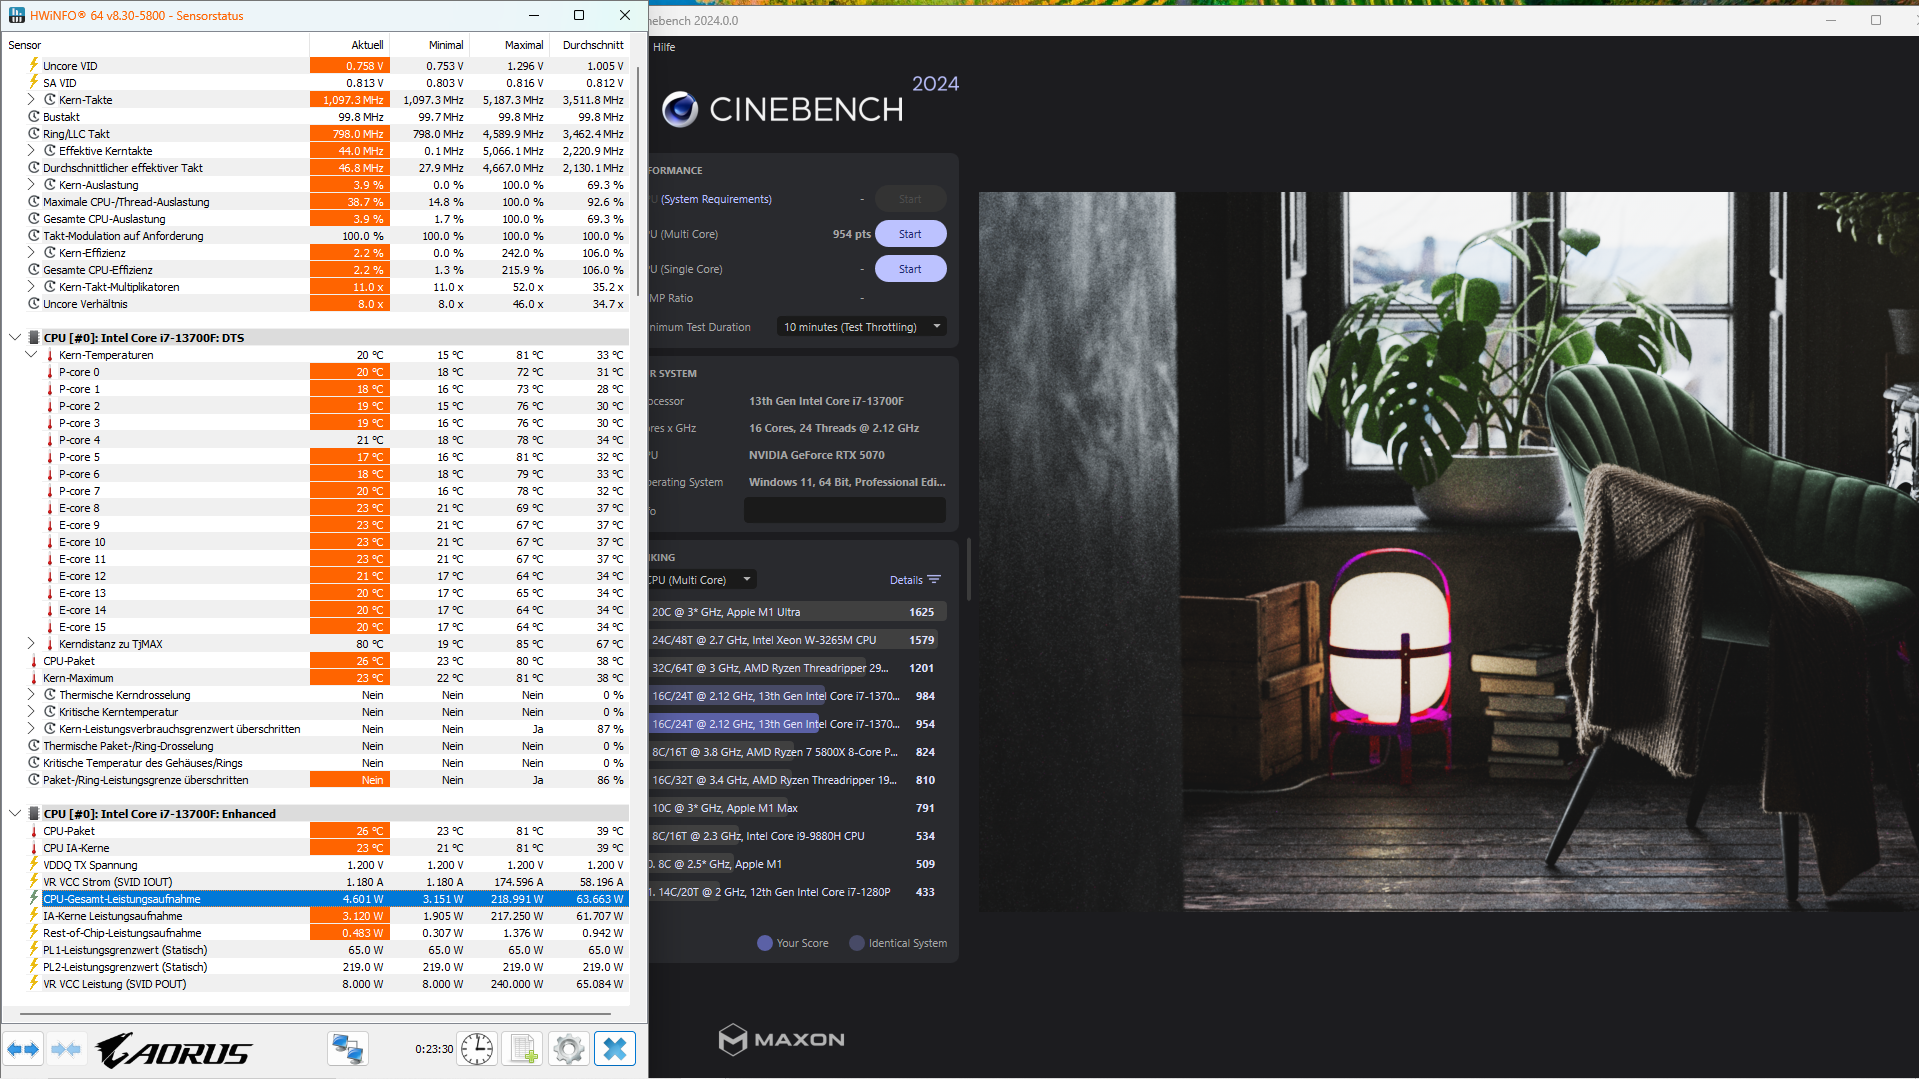Collapse the CPU DTS section
The width and height of the screenshot is (1919, 1079).
(x=15, y=338)
